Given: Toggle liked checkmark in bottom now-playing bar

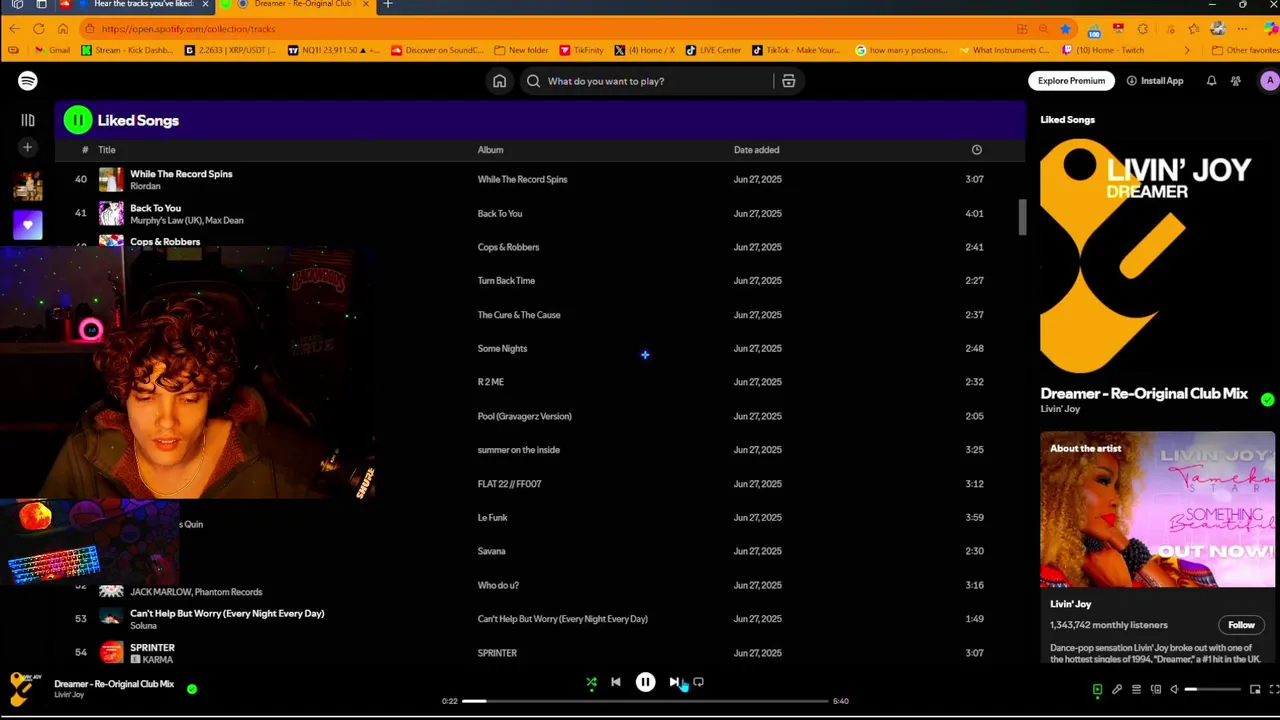Looking at the screenshot, I should point(192,688).
